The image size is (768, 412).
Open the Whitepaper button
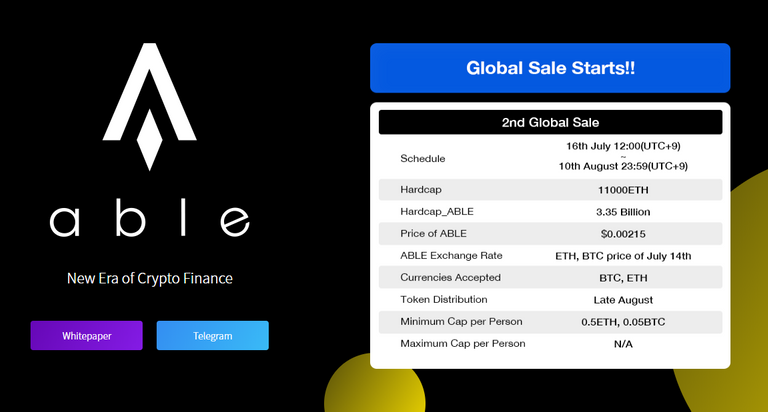click(x=87, y=336)
